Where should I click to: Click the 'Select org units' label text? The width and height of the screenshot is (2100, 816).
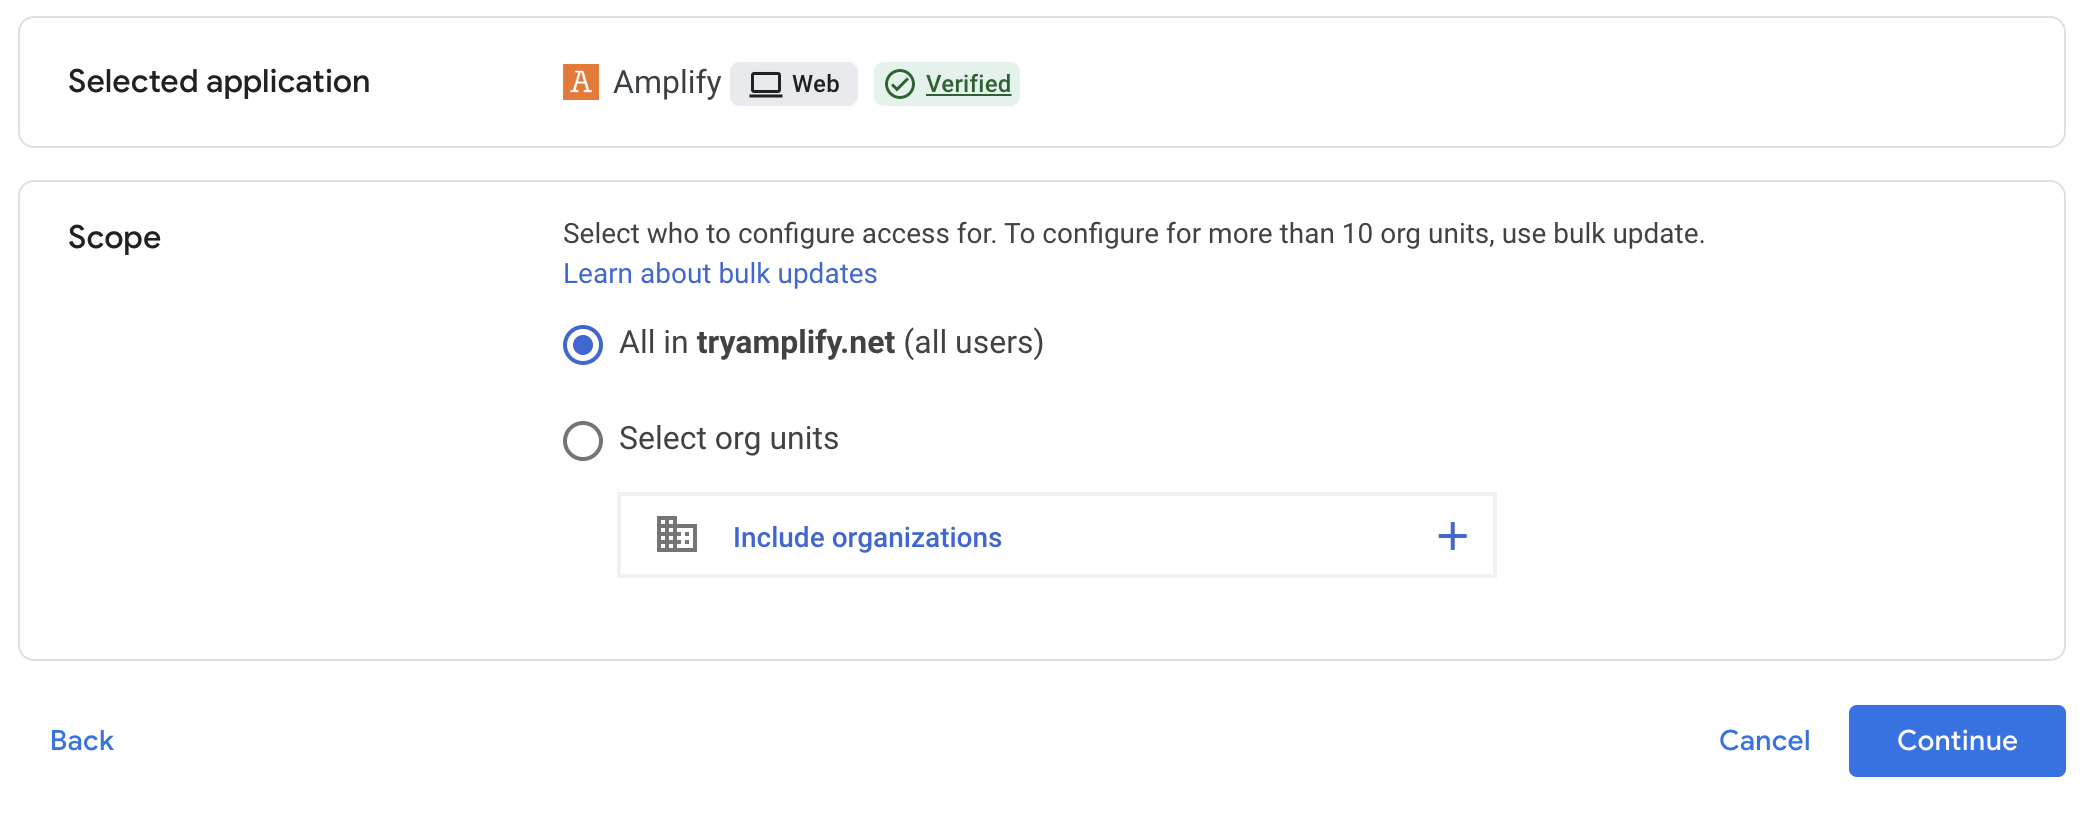pyautogui.click(x=728, y=439)
